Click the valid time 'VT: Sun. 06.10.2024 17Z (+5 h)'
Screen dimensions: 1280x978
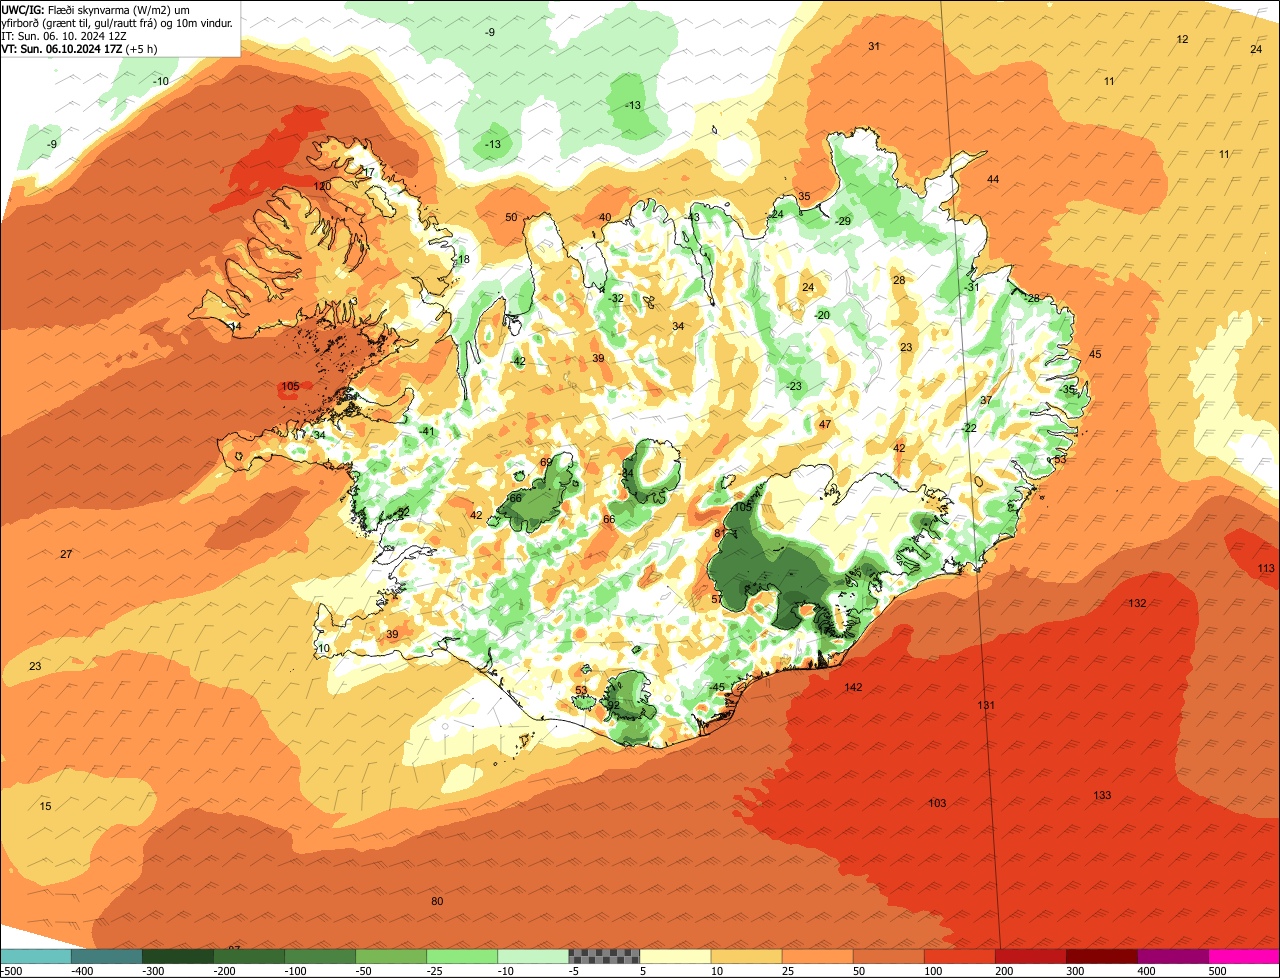78,48
